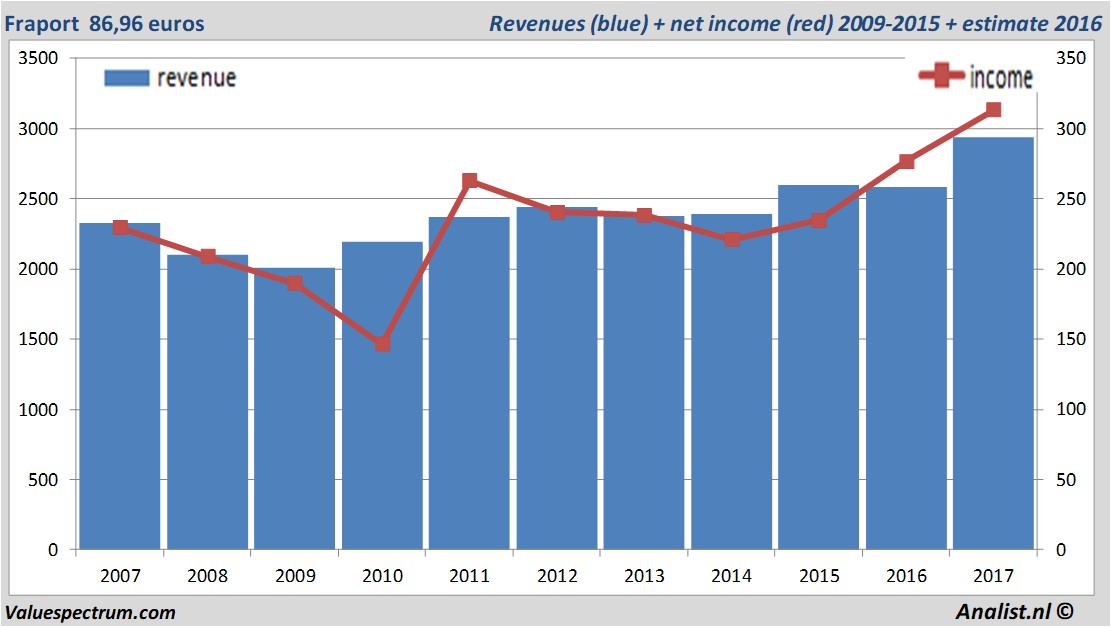Click the 2009 income data marker
This screenshot has width=1111, height=627.
coord(295,283)
